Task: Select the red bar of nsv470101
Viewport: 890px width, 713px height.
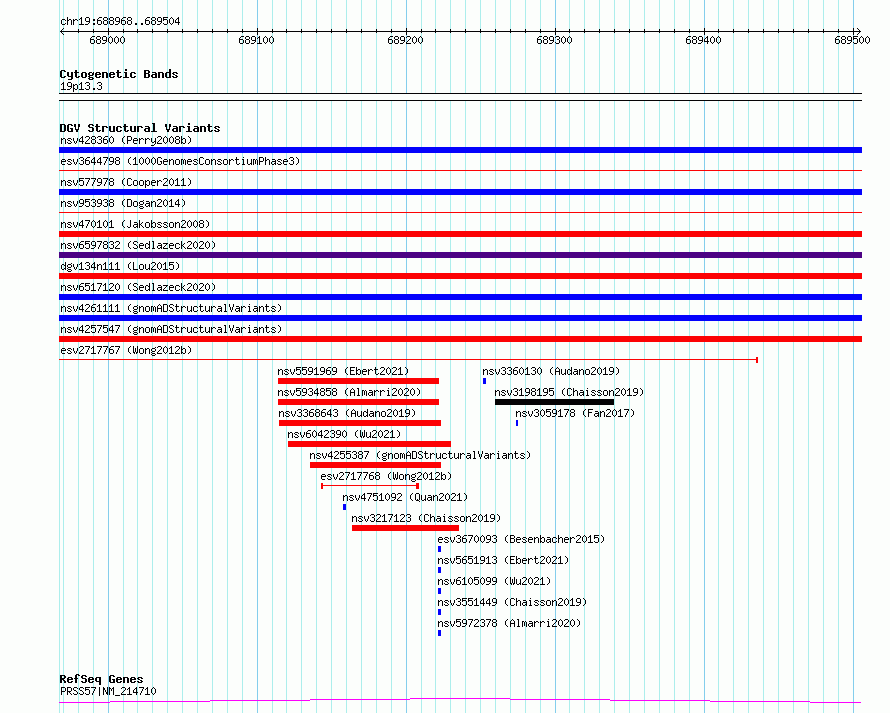Action: tap(460, 234)
